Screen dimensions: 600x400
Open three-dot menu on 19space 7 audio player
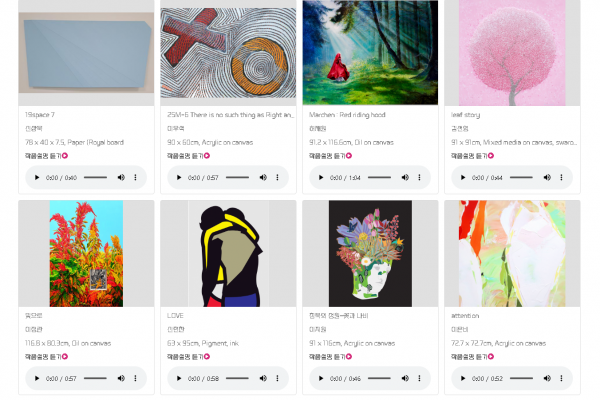click(x=135, y=178)
